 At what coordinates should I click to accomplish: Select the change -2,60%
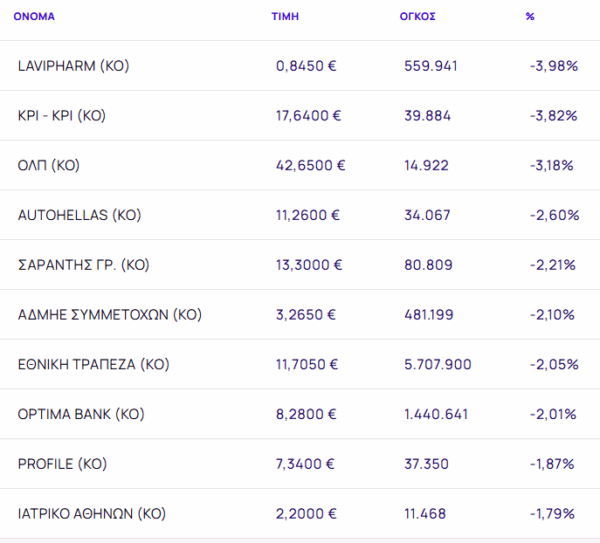pyautogui.click(x=554, y=215)
